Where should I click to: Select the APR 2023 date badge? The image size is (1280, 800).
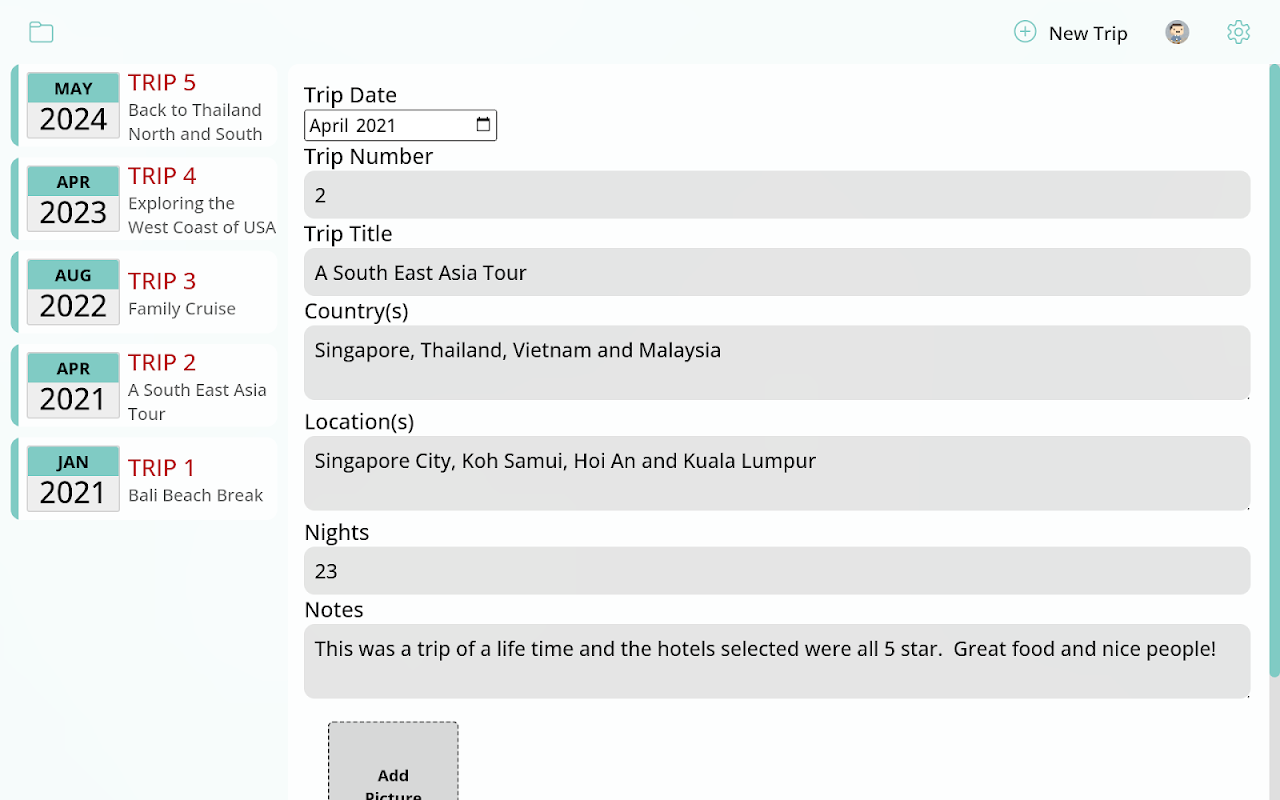pos(73,198)
